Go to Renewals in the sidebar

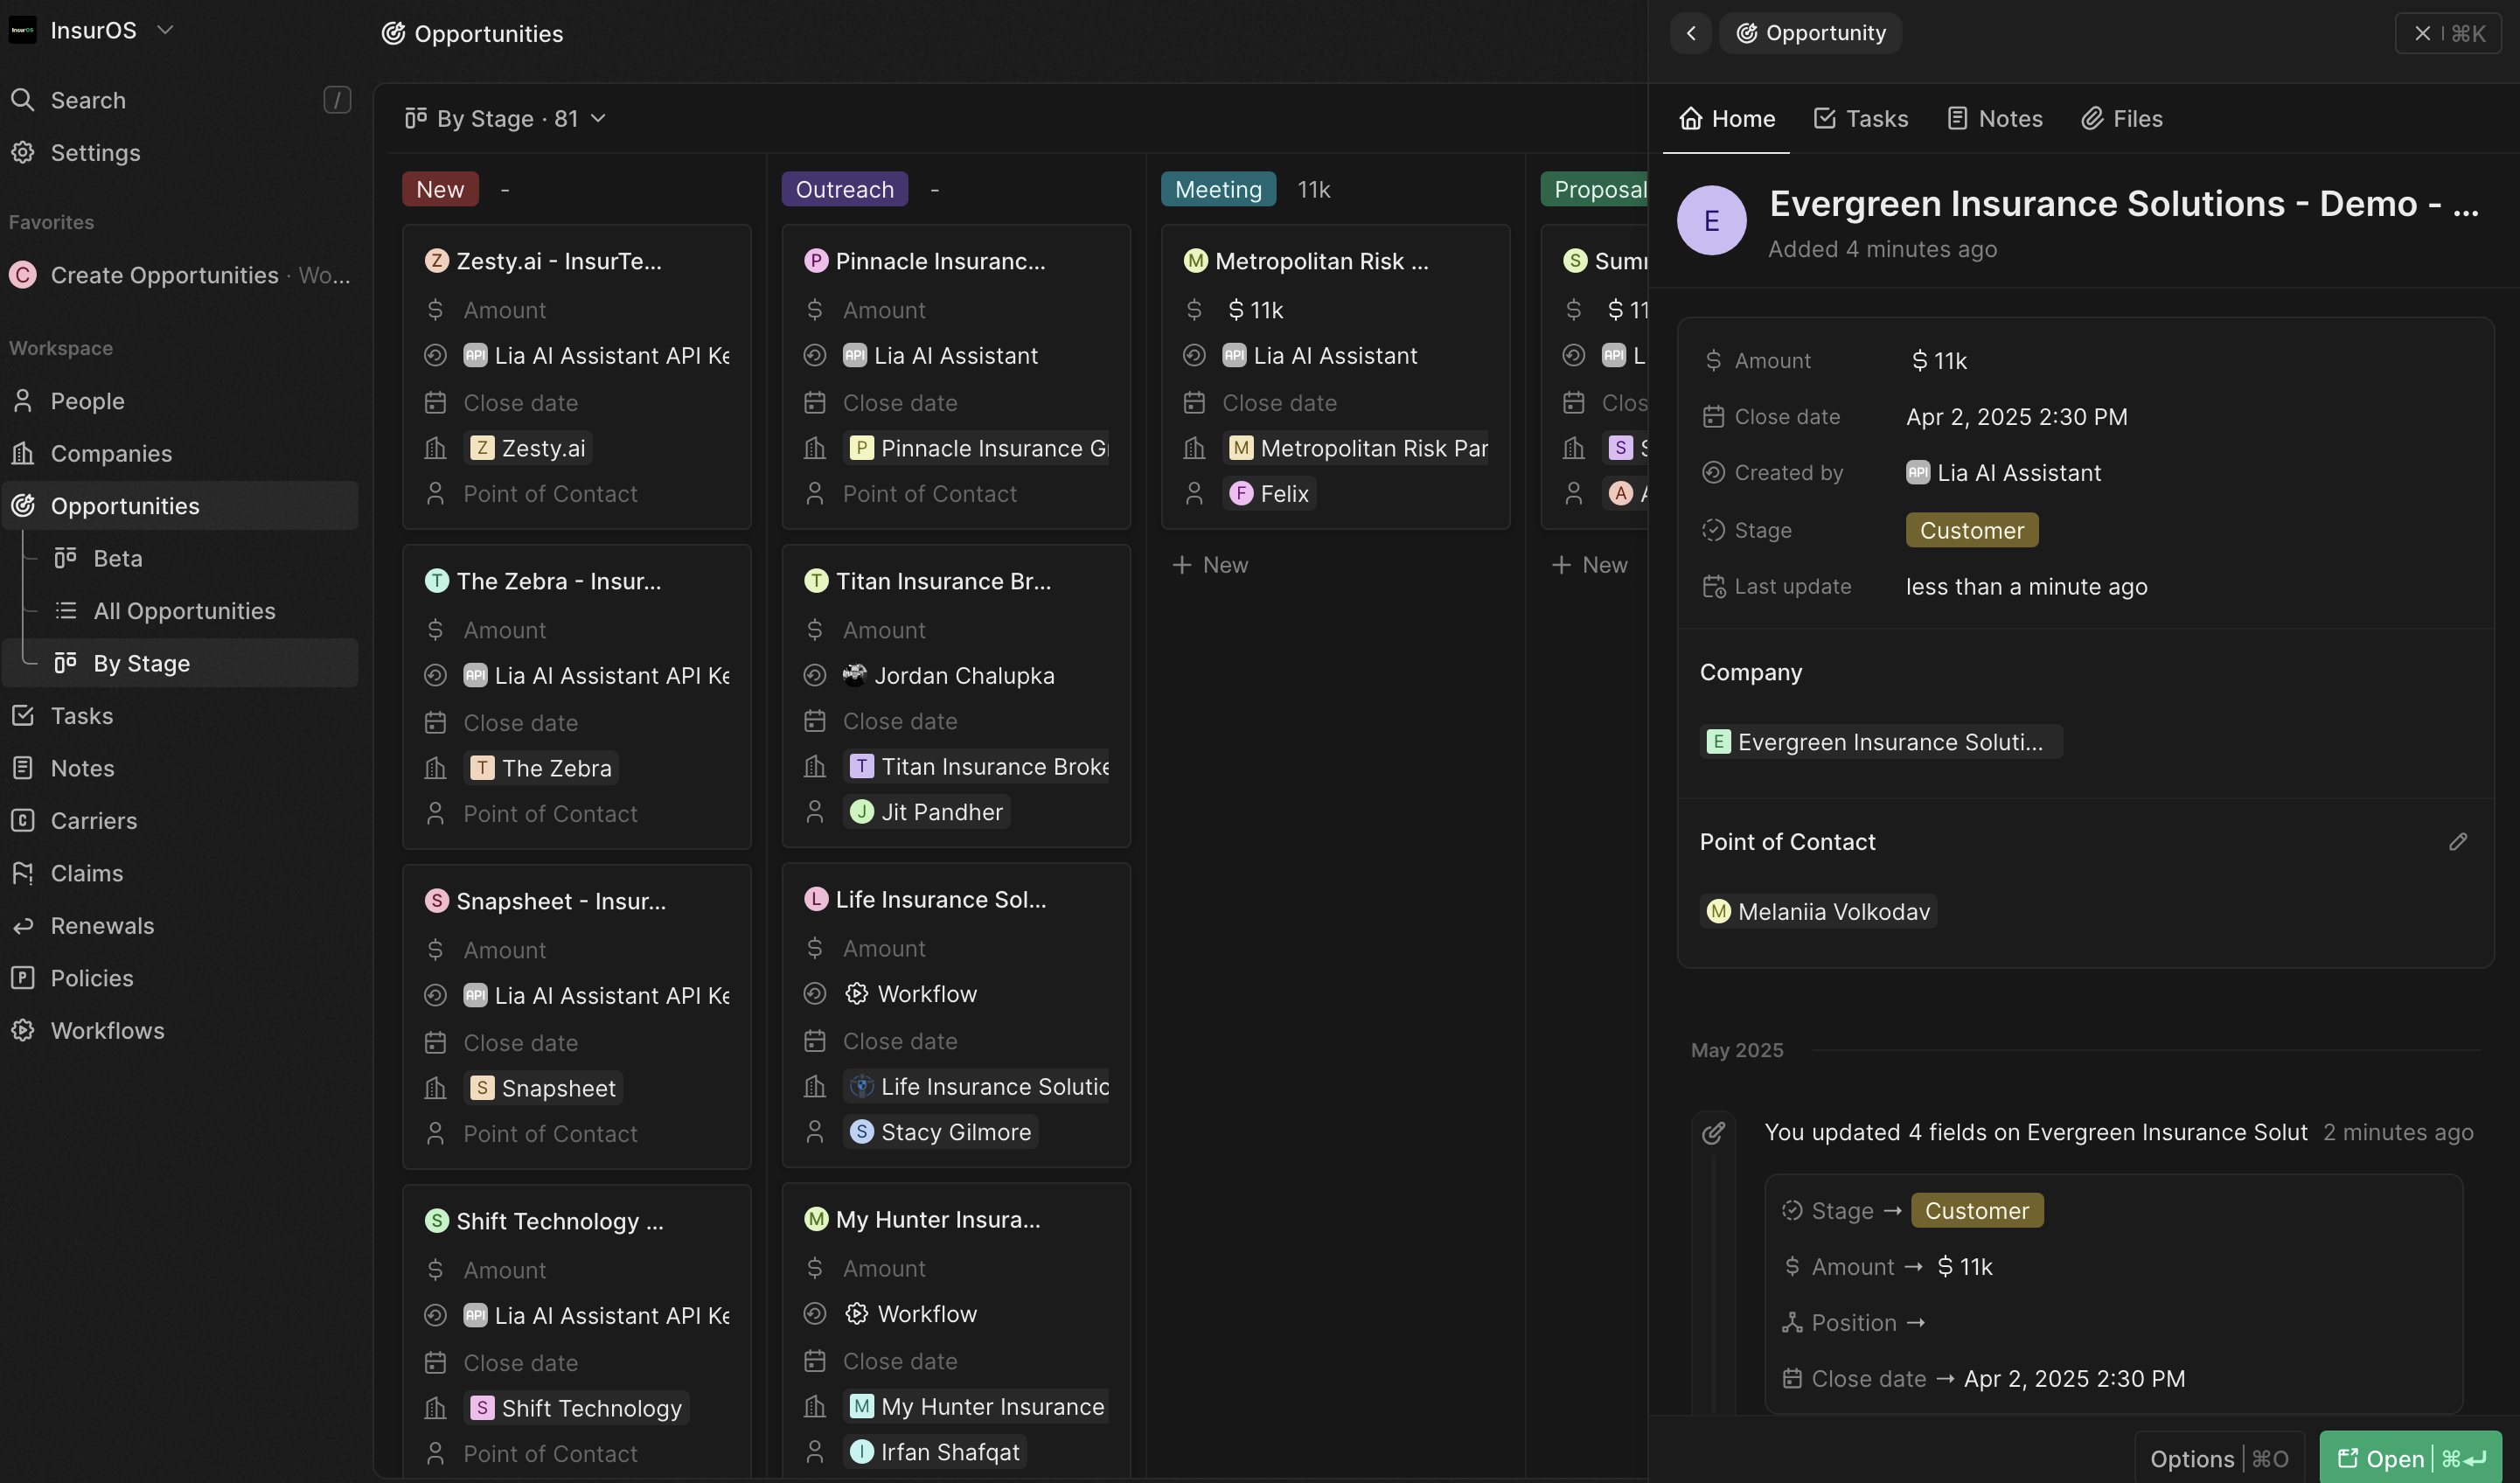pos(102,926)
